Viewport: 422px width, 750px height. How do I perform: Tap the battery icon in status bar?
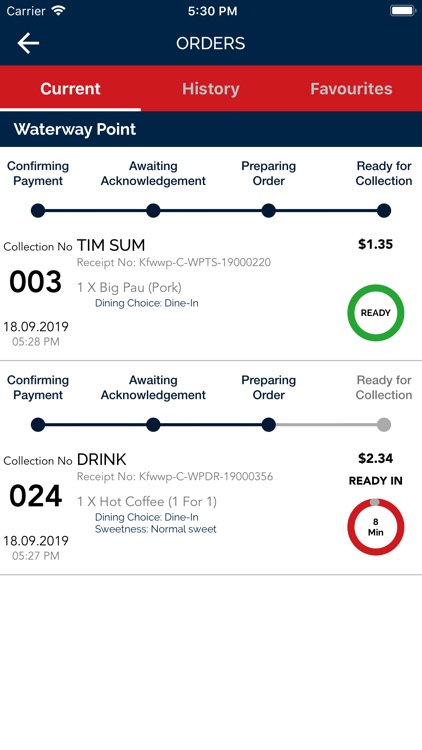pyautogui.click(x=402, y=11)
